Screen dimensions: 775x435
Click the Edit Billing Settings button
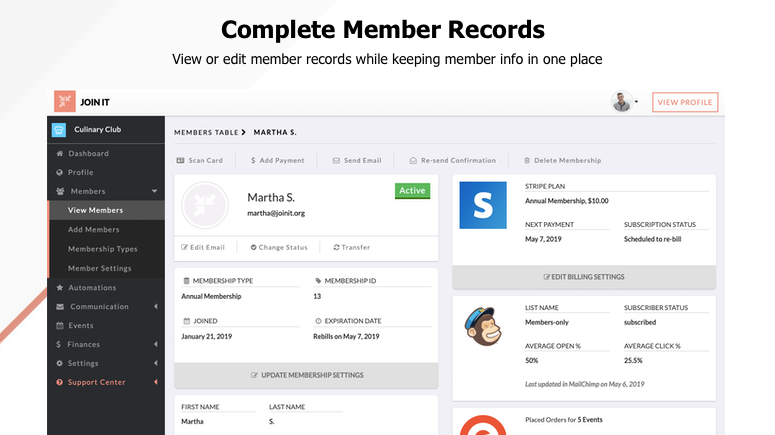(584, 277)
